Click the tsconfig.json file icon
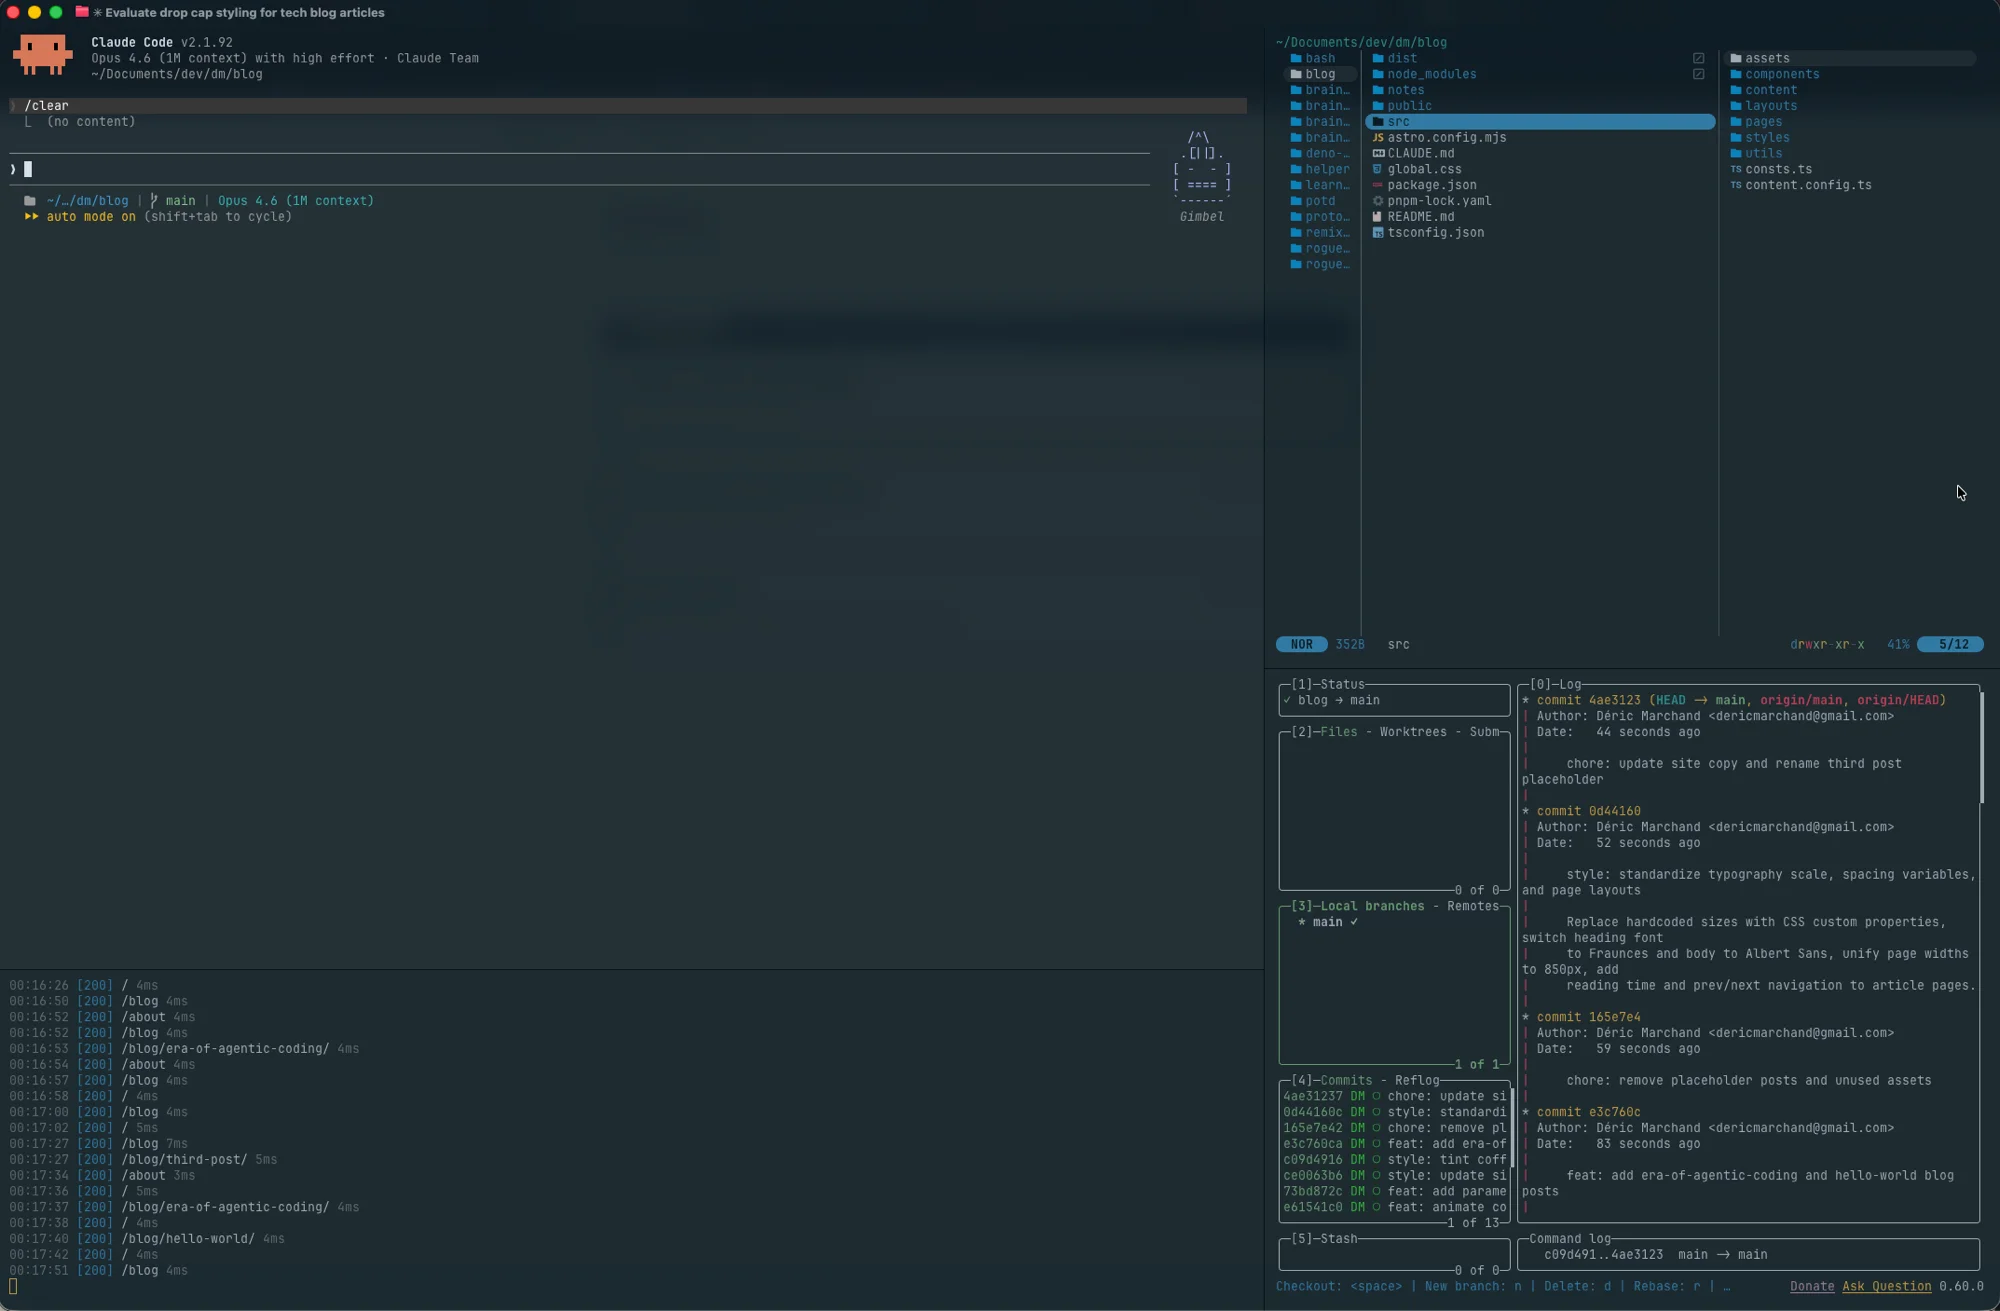Viewport: 2000px width, 1311px height. (x=1378, y=233)
